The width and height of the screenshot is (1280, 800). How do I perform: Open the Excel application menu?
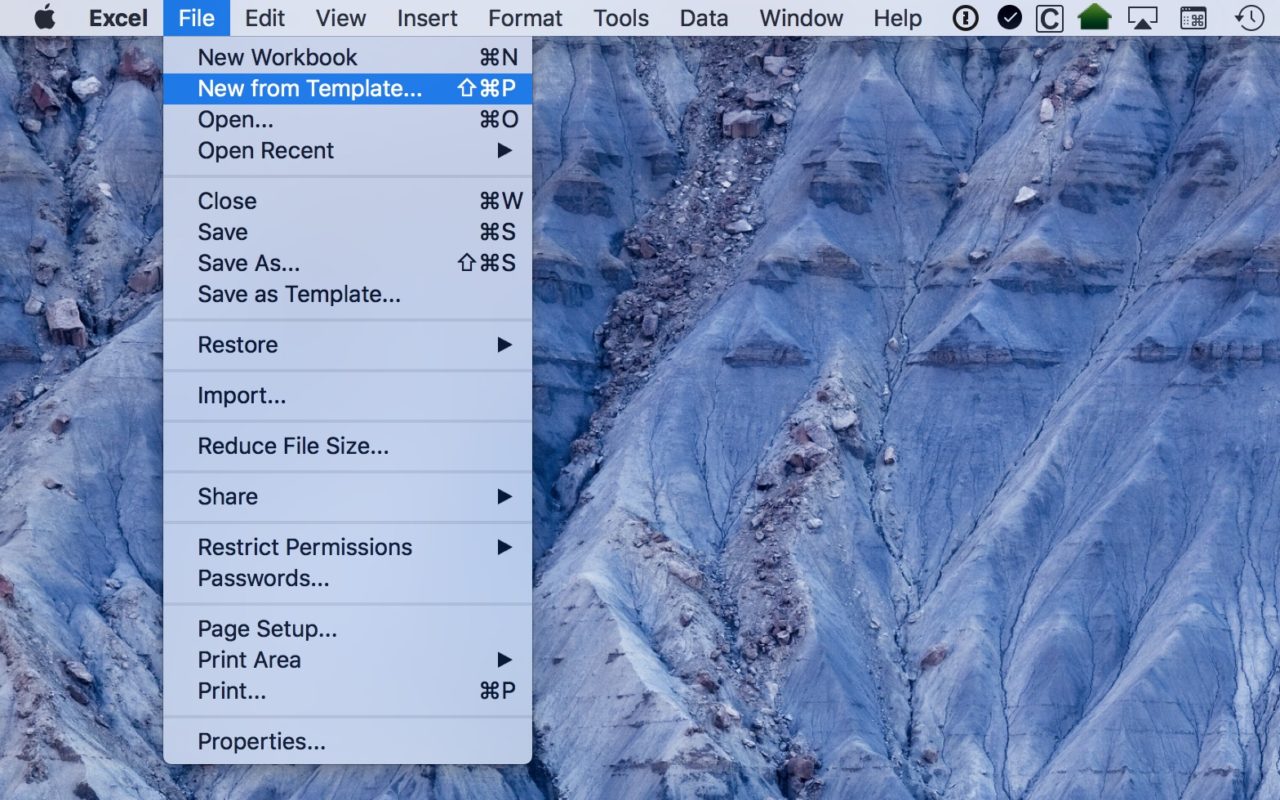[x=118, y=18]
